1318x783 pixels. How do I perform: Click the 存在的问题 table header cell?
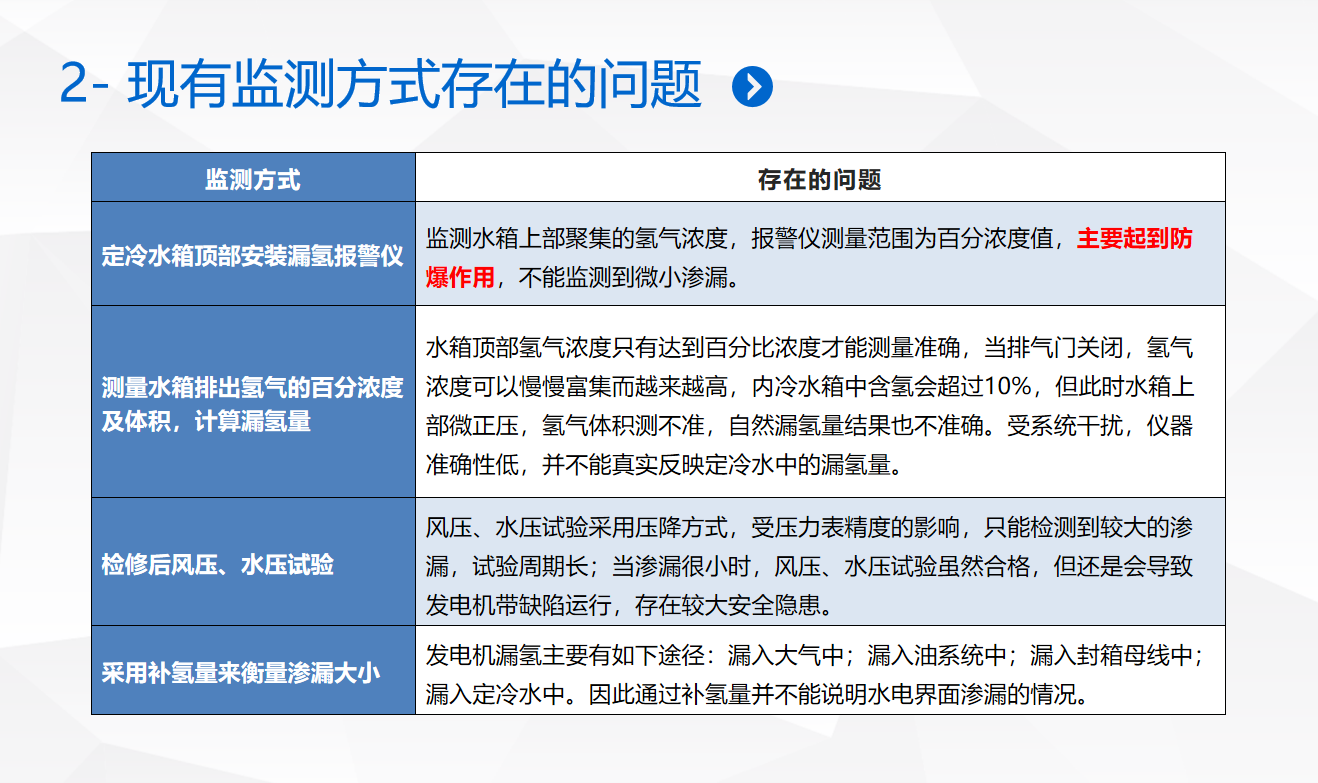819,179
